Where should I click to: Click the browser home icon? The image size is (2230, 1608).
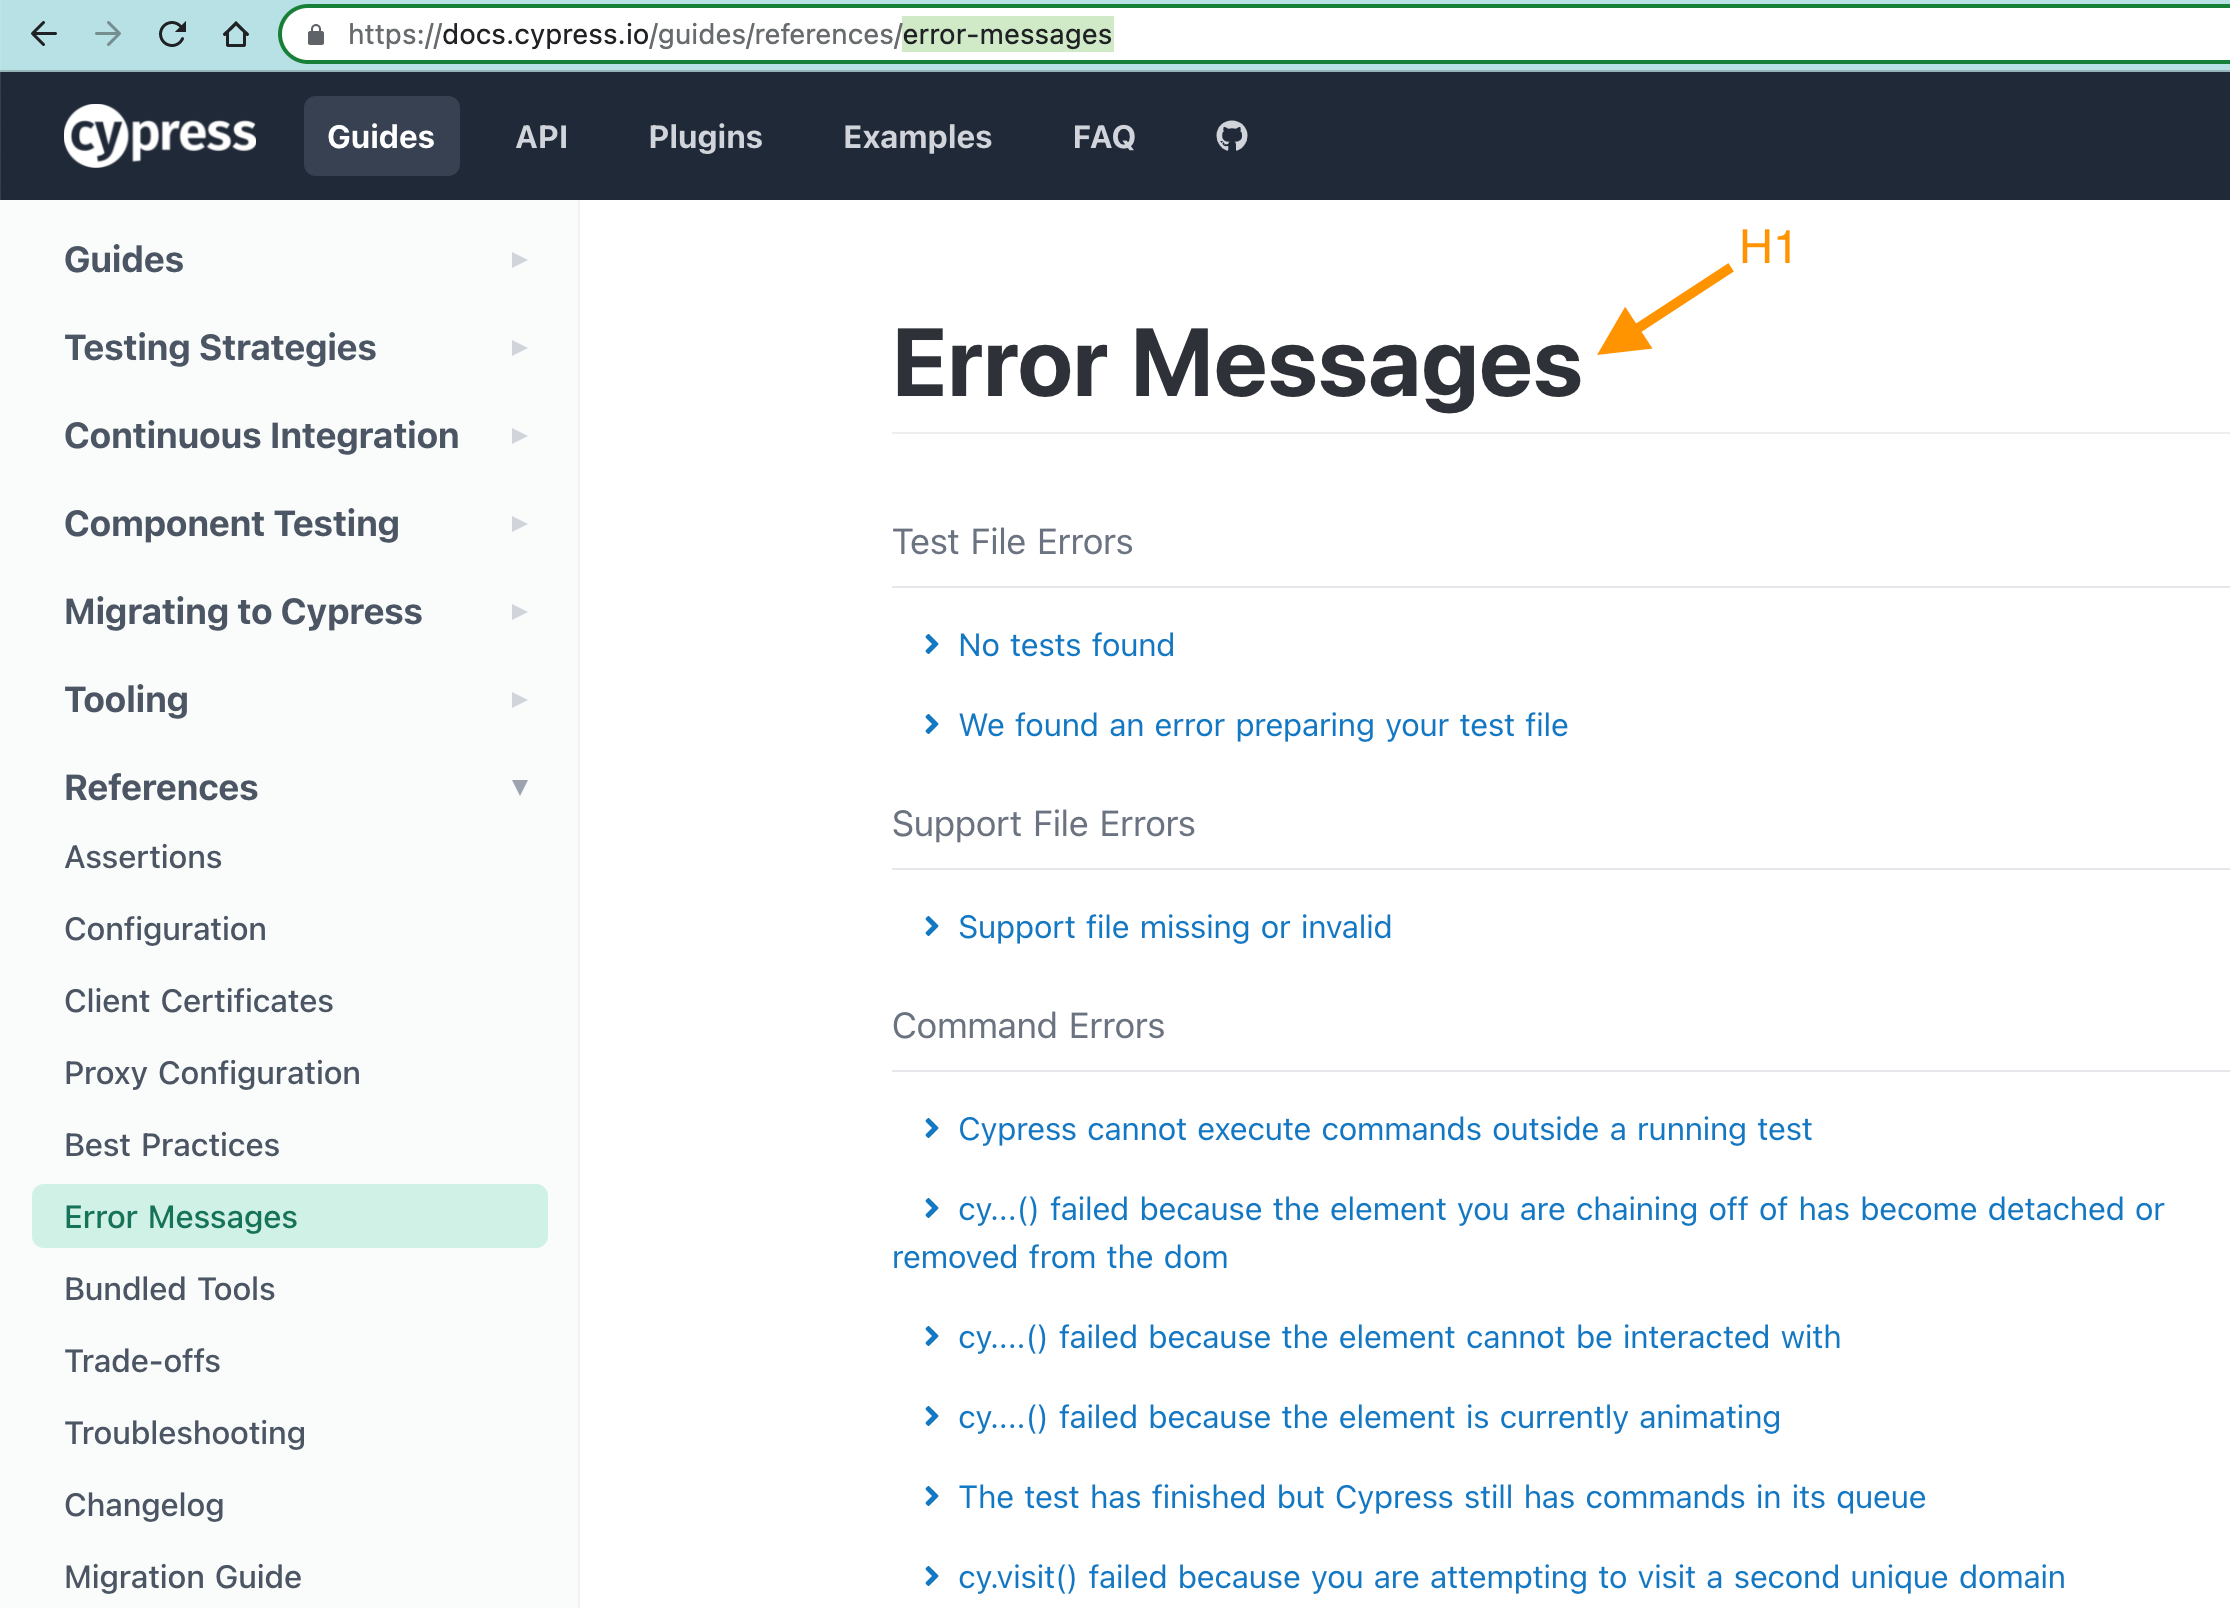point(236,35)
